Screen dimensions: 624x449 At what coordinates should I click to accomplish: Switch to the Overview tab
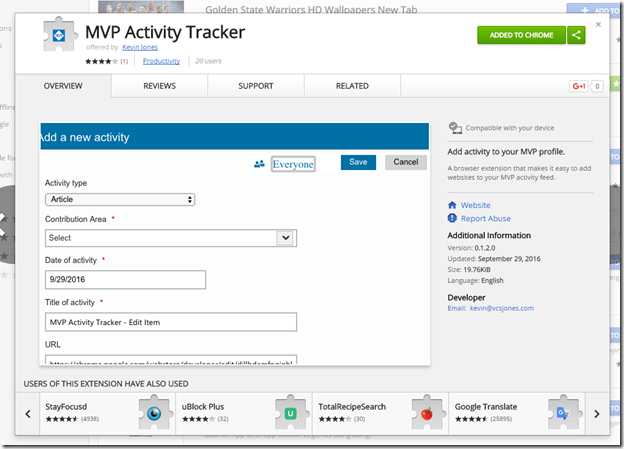63,86
